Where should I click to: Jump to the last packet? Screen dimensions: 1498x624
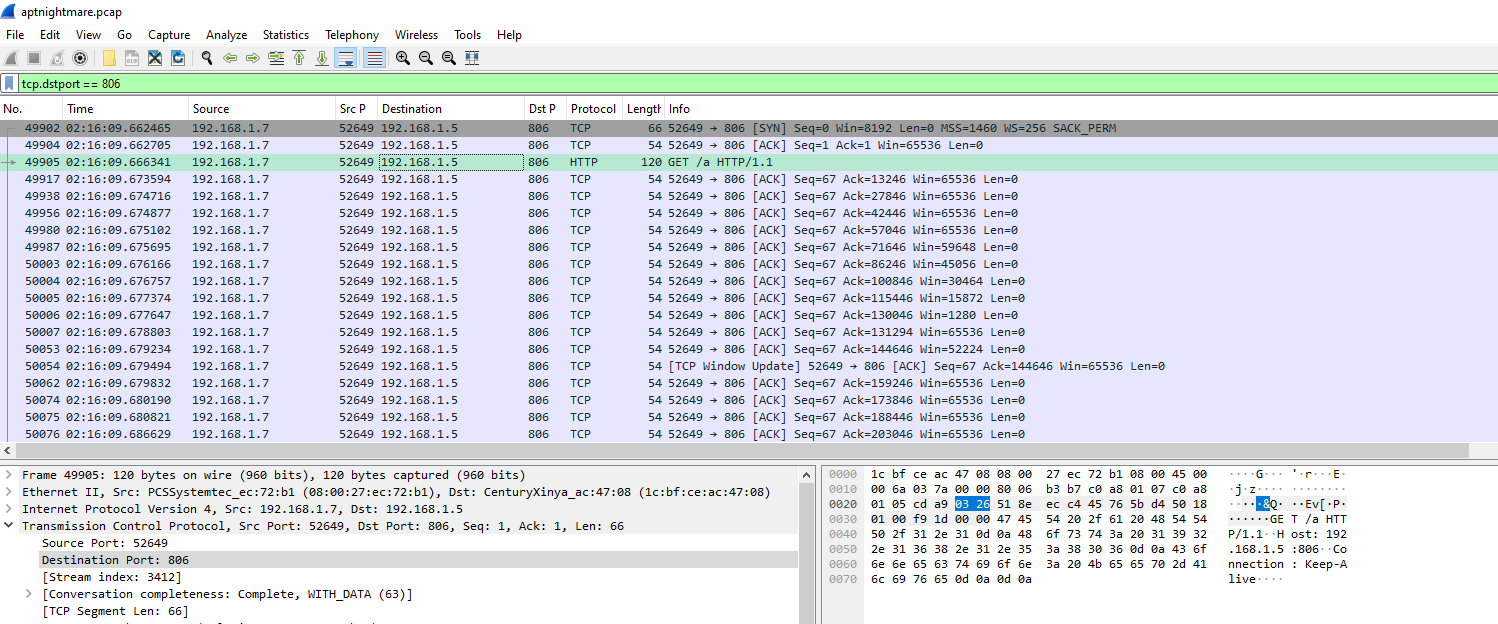(322, 59)
